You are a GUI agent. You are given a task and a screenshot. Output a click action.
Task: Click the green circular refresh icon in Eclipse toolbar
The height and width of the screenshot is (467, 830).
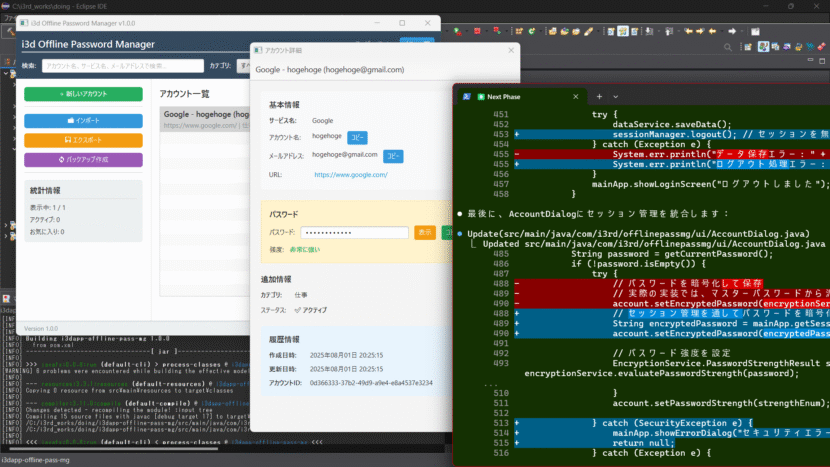pos(531,31)
